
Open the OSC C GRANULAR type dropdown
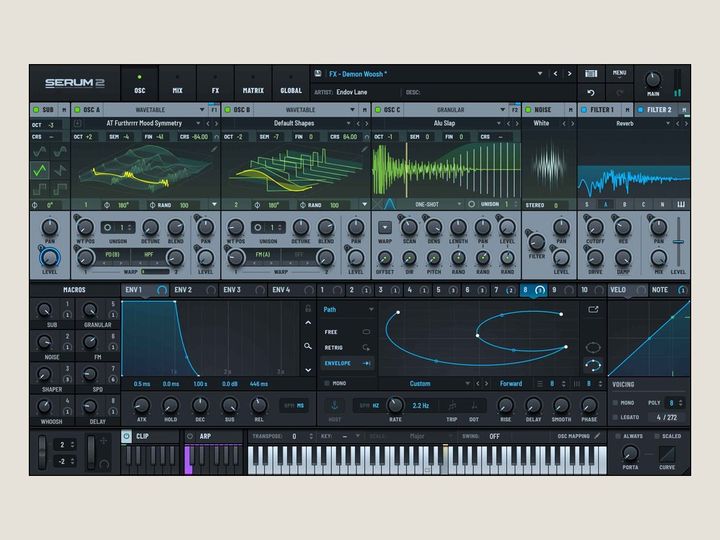tap(502, 110)
